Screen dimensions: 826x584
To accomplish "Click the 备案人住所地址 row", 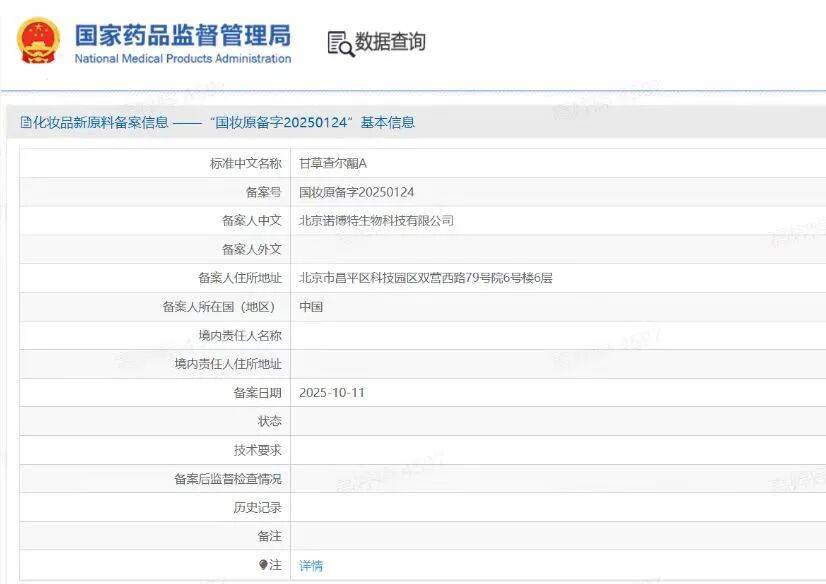I will (400, 277).
